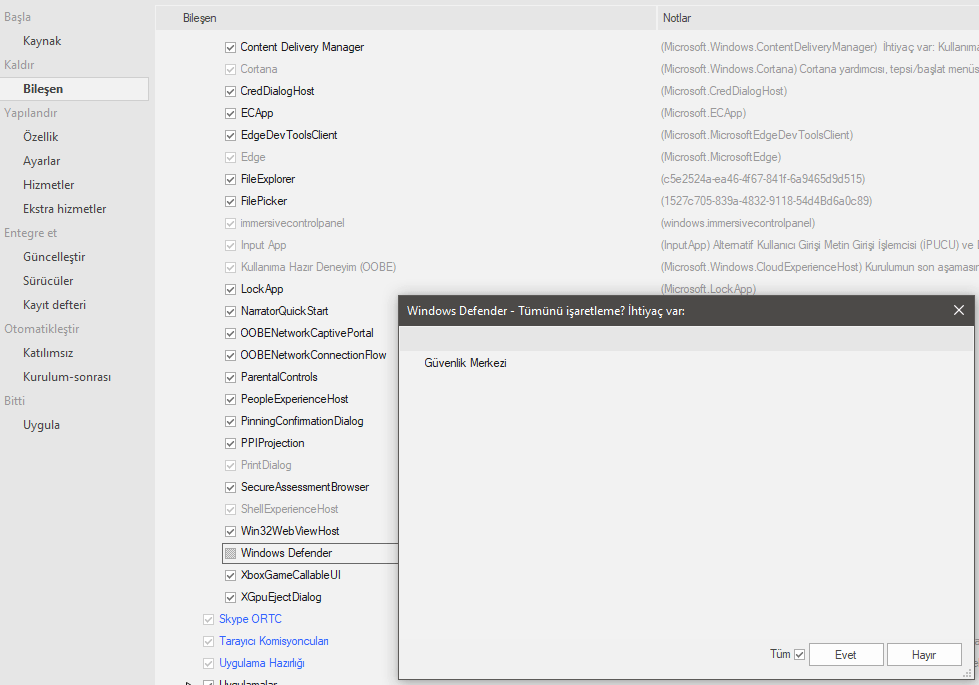Switch to Katılımsız page

pyautogui.click(x=48, y=353)
